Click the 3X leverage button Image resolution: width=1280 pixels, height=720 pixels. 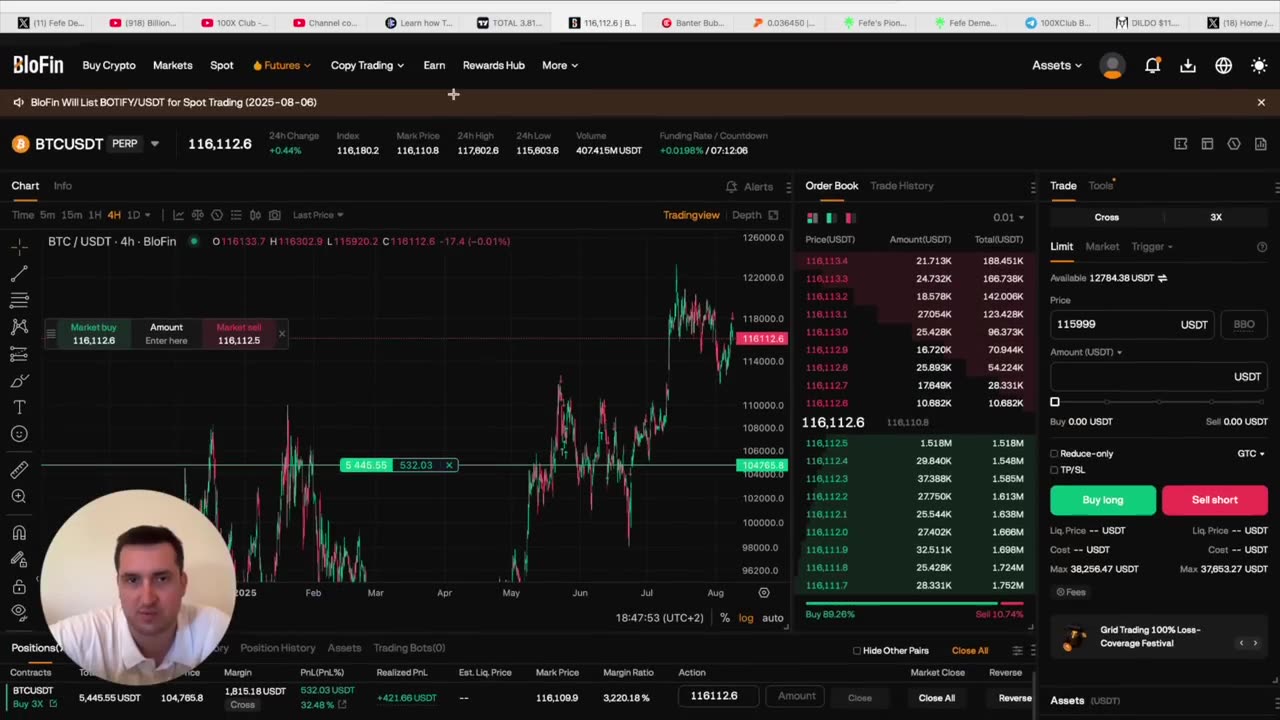tap(1216, 217)
